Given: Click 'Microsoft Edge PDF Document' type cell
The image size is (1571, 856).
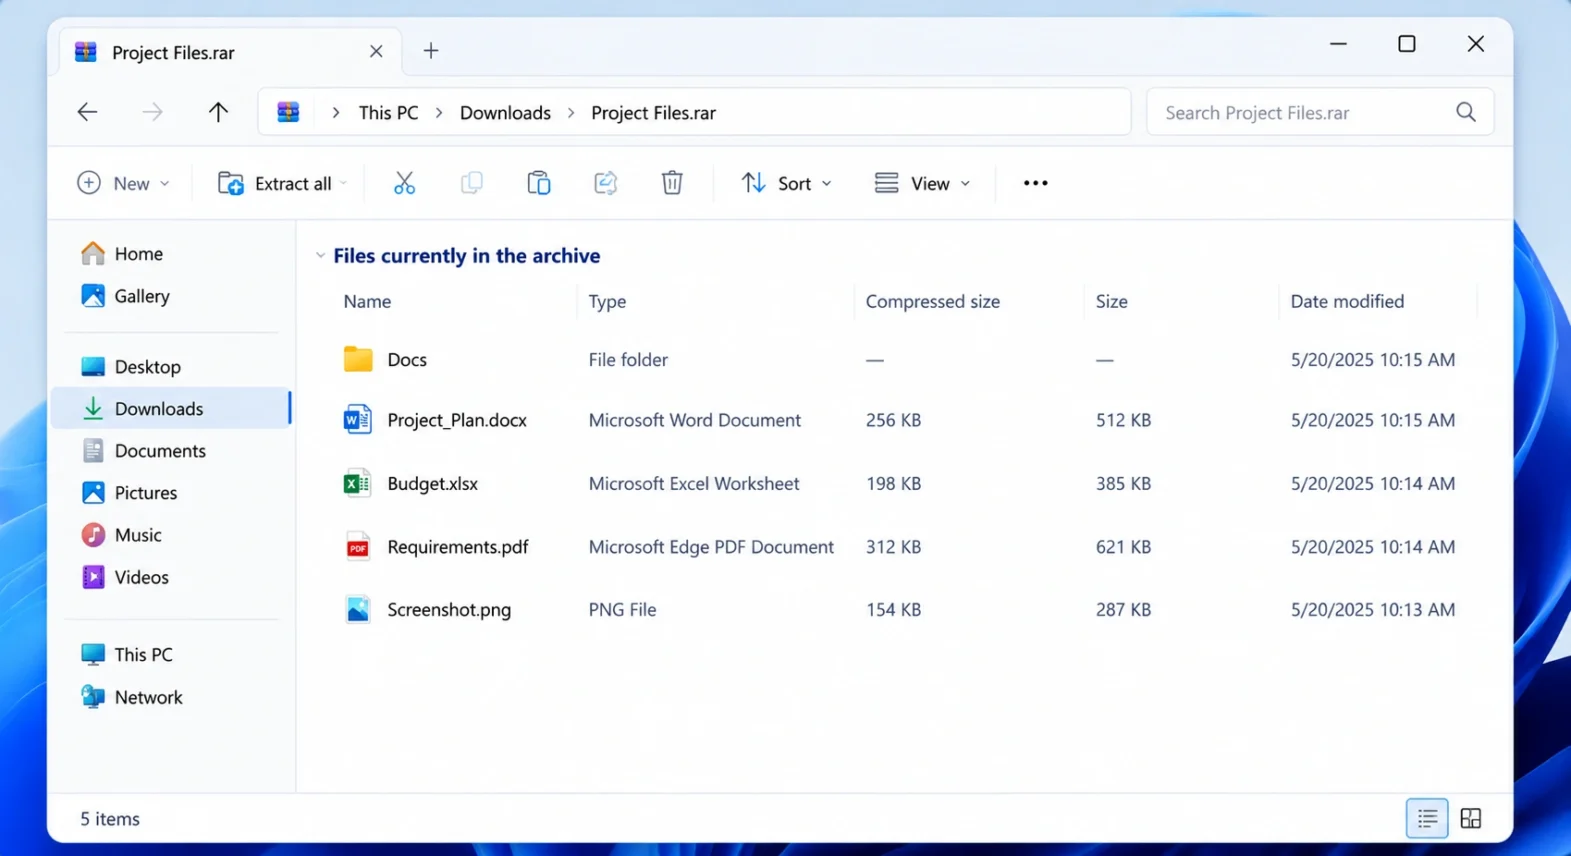Looking at the screenshot, I should 711,547.
